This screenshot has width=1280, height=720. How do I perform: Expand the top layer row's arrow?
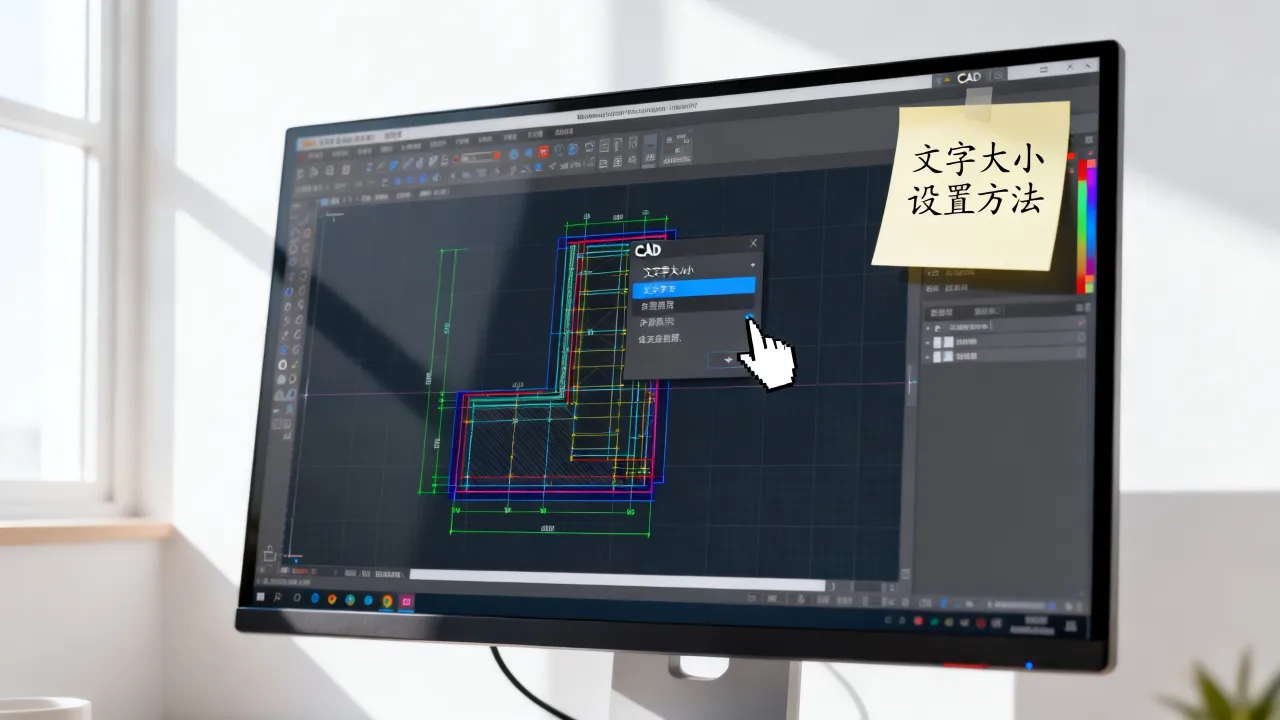[x=927, y=327]
